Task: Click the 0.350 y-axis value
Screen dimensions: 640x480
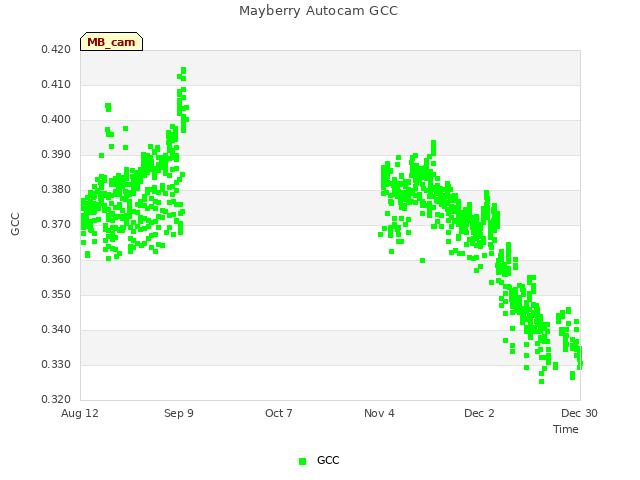Action: tap(56, 295)
